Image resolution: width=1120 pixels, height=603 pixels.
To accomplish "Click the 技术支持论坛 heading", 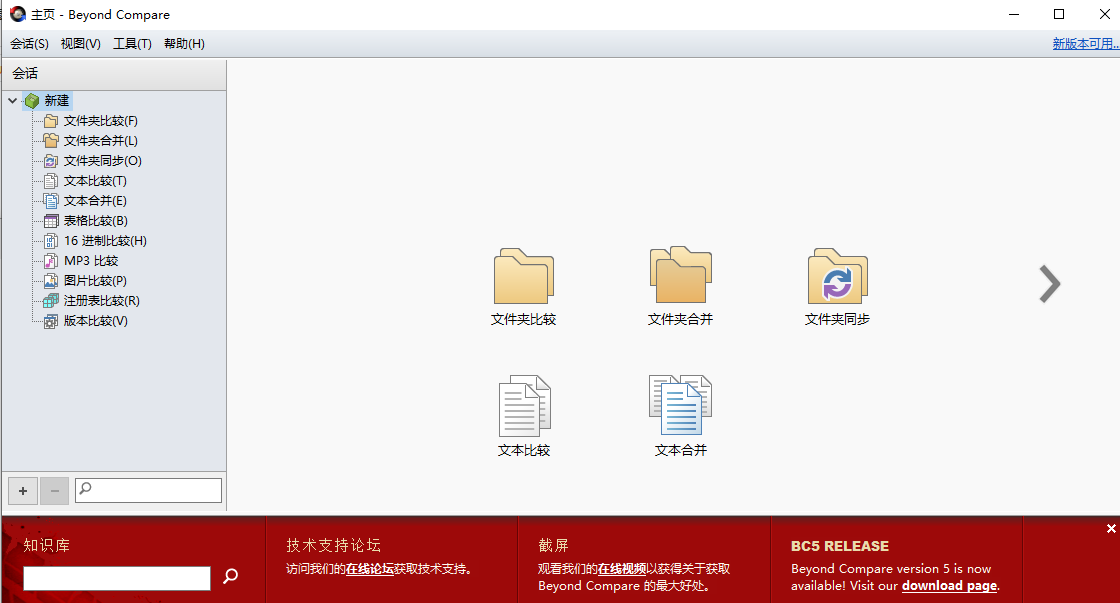I will pyautogui.click(x=334, y=546).
